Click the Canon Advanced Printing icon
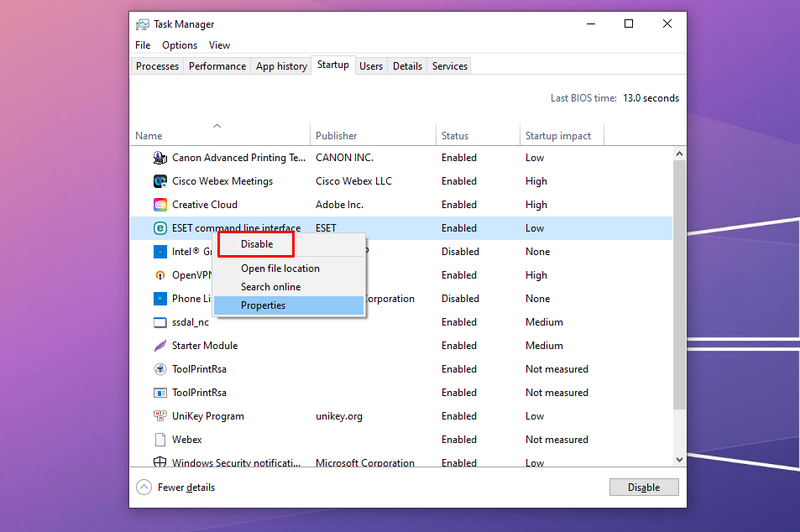This screenshot has width=800, height=532. 160,158
